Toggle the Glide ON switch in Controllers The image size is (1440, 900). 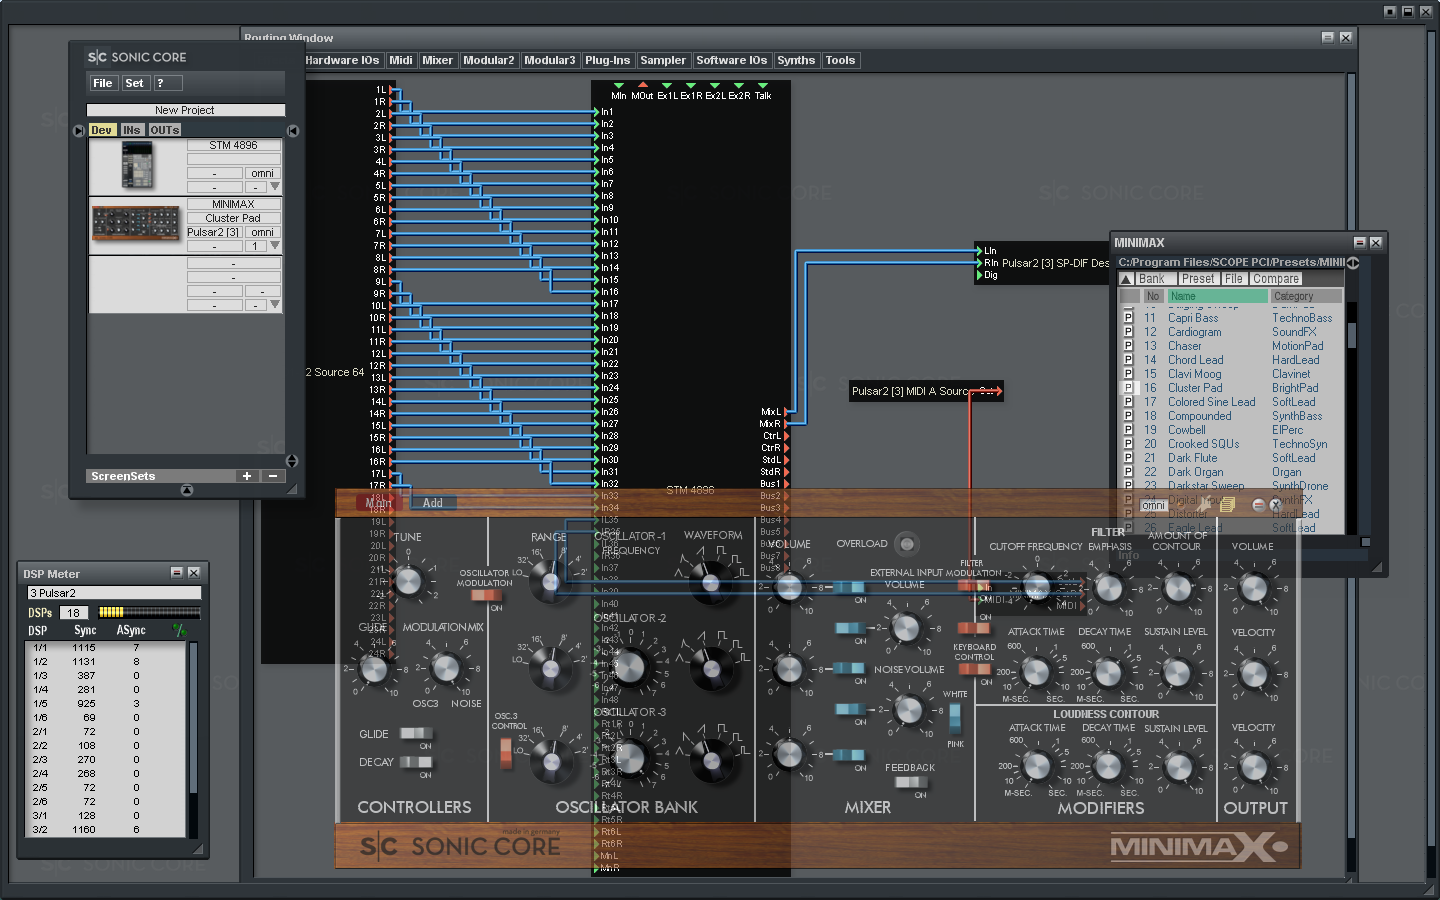coord(415,734)
